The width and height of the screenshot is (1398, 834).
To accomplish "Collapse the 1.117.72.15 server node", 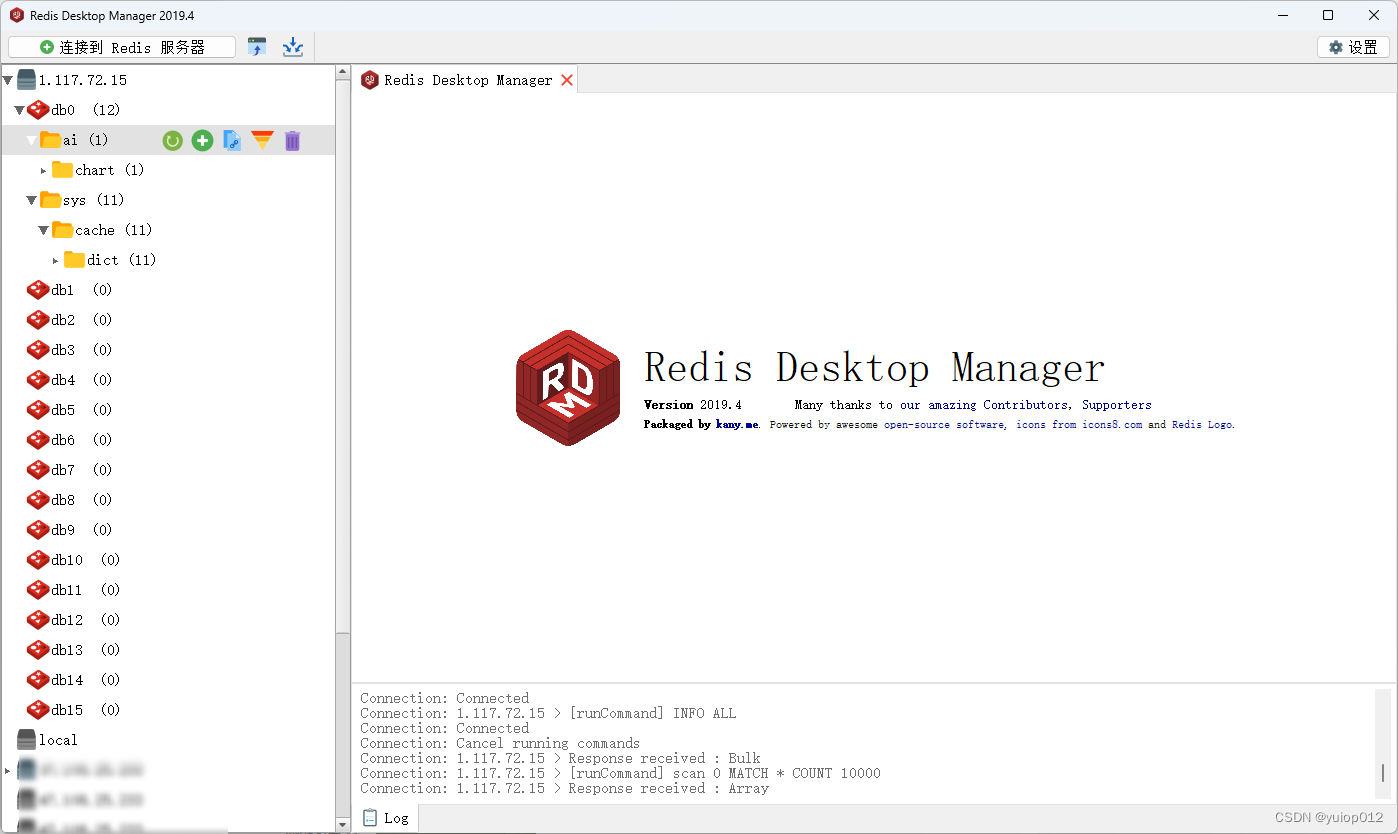I will pos(8,80).
